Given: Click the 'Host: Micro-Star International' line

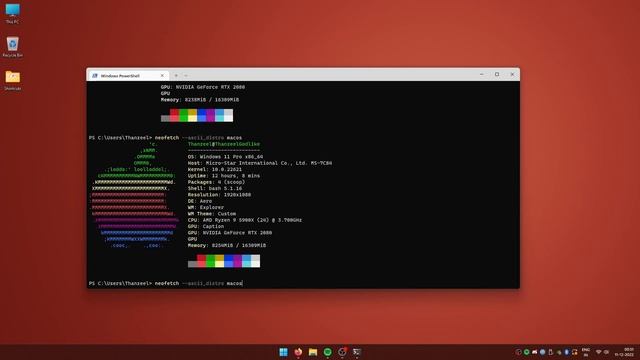Looking at the screenshot, I should [x=260, y=163].
